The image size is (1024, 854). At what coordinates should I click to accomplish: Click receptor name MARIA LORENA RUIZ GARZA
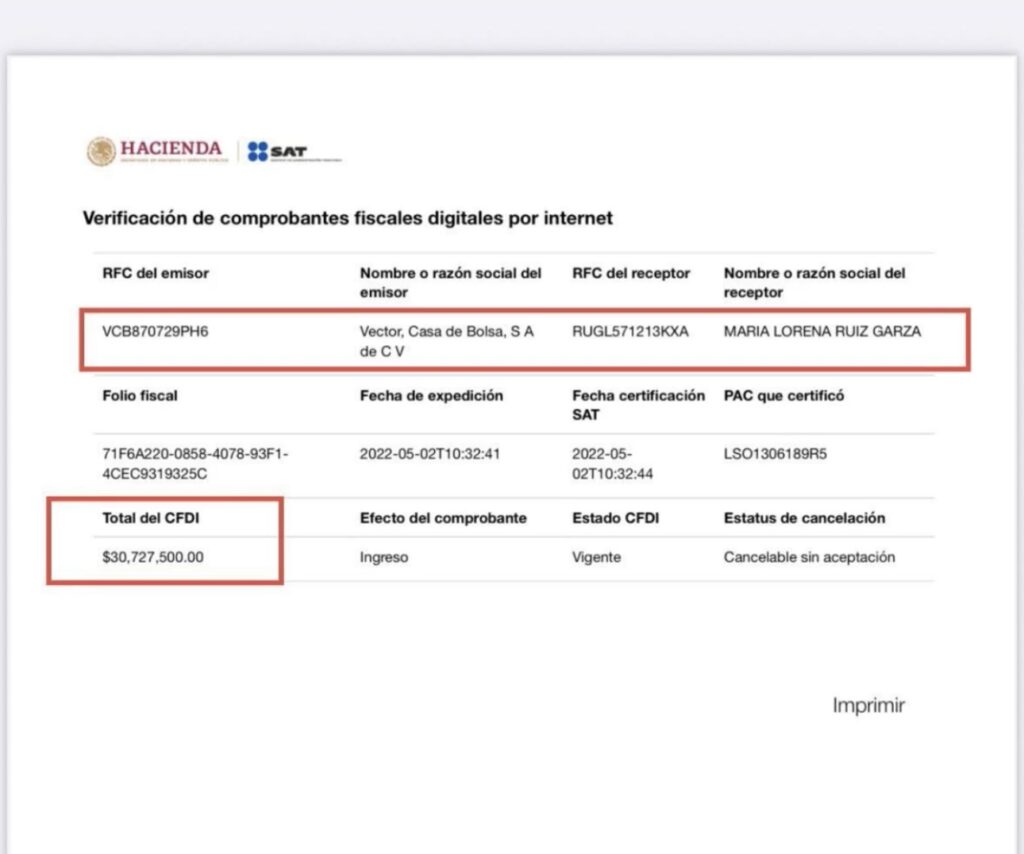822,332
